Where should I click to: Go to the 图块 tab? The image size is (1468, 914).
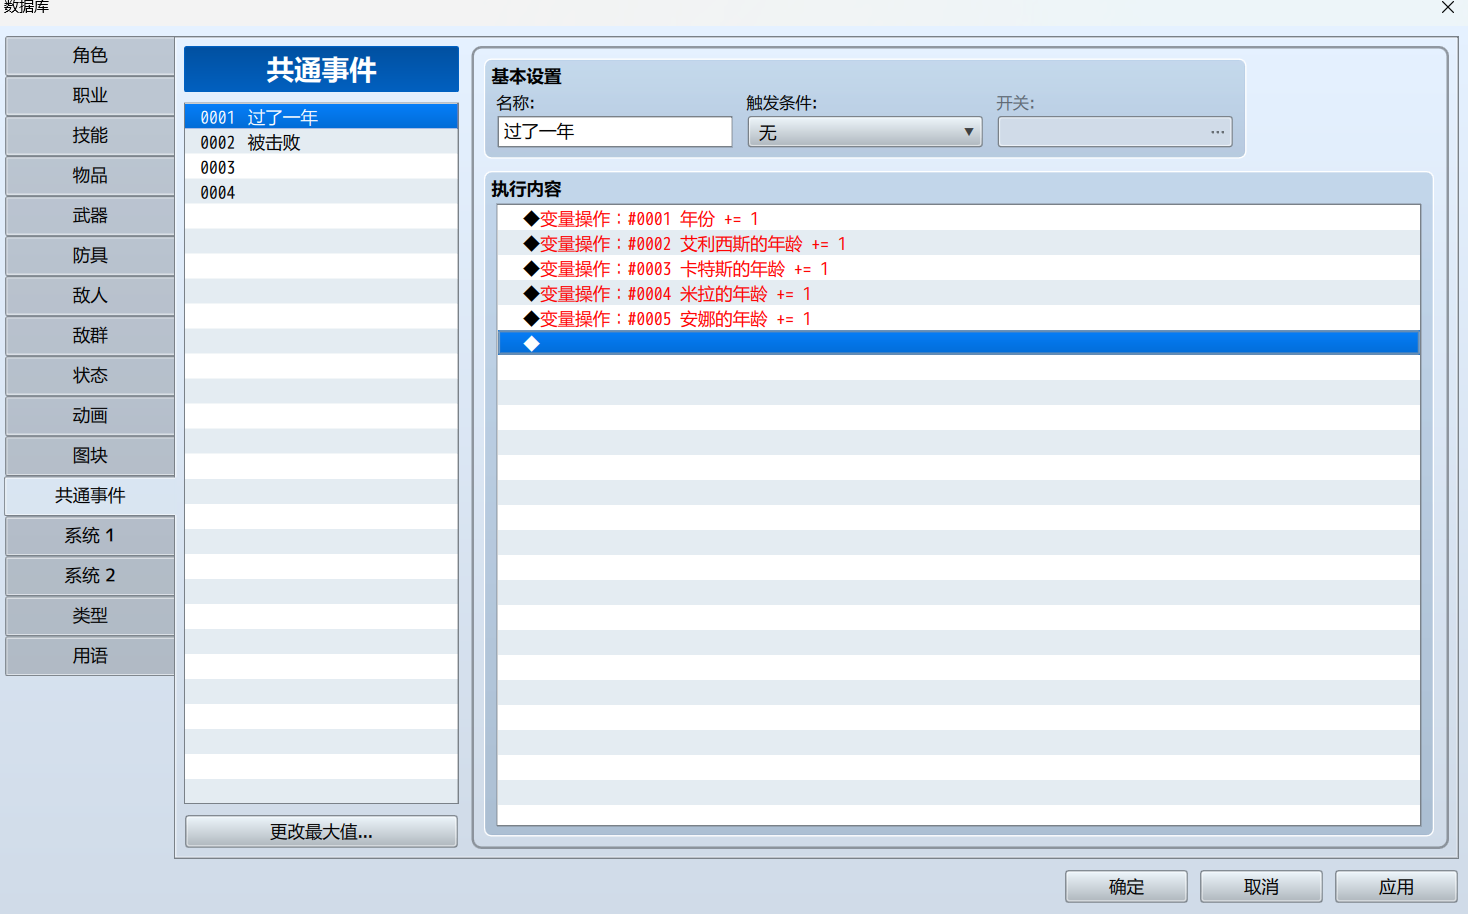pyautogui.click(x=90, y=456)
